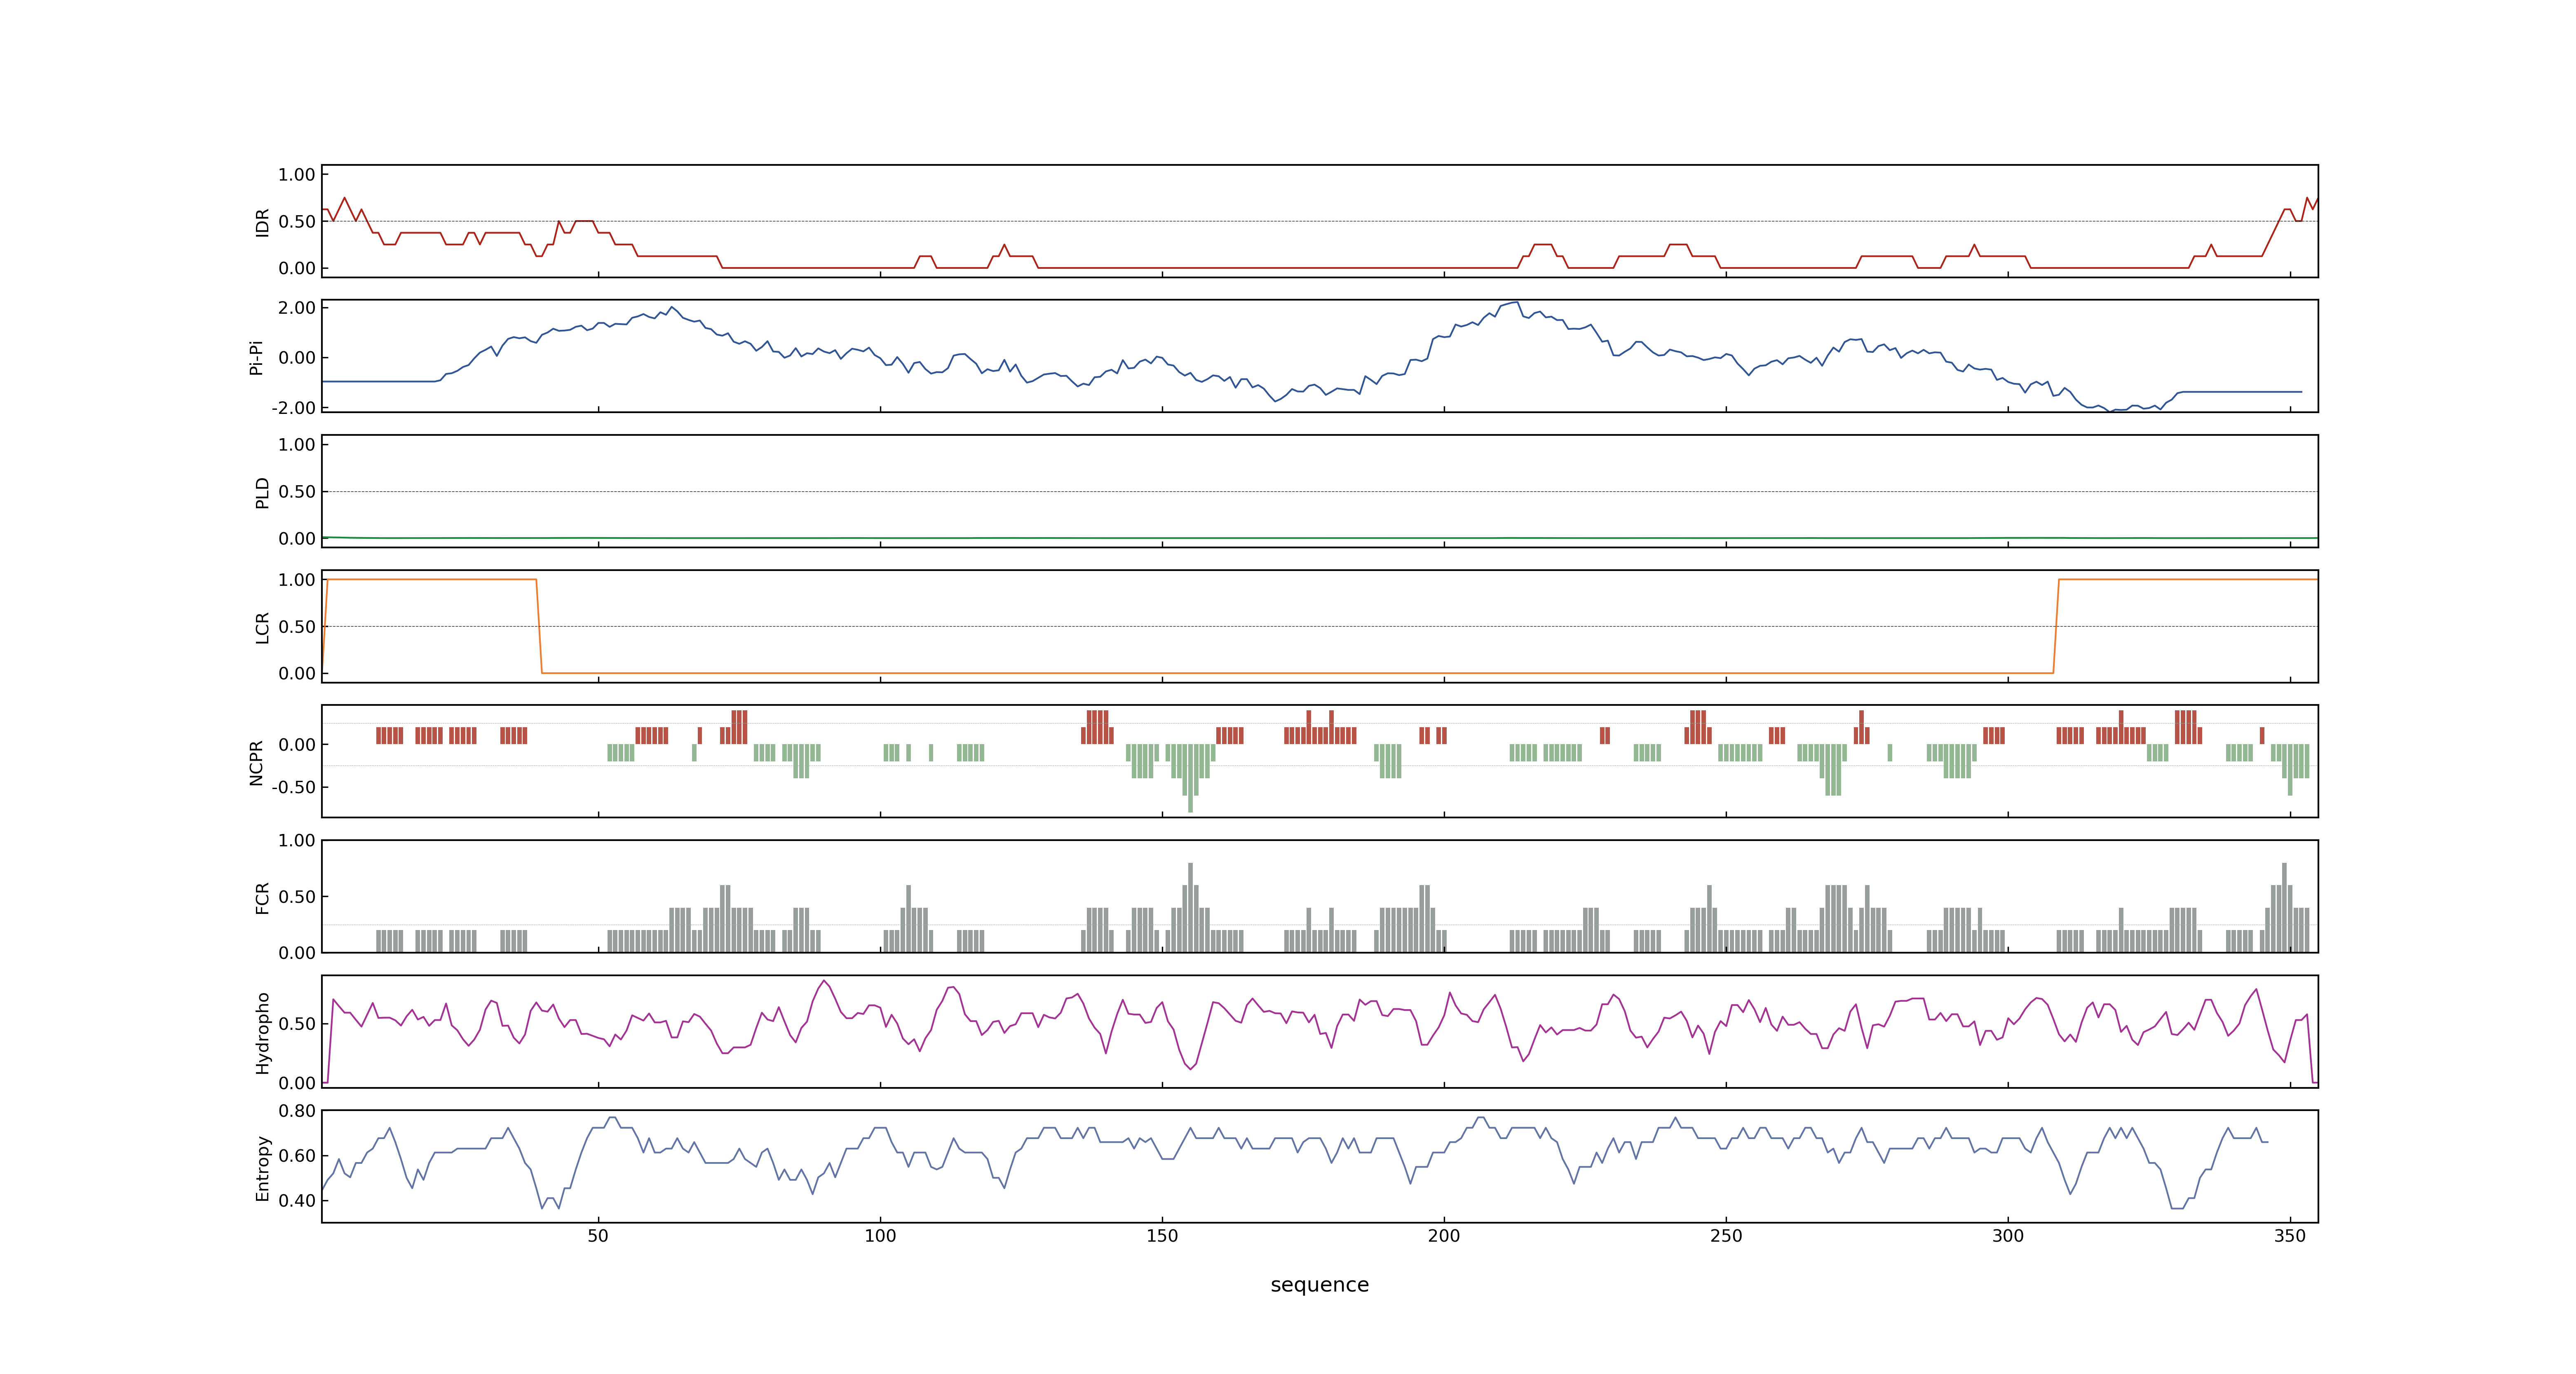Click the 2.00 tick on Pi-Pi axis

[x=297, y=308]
